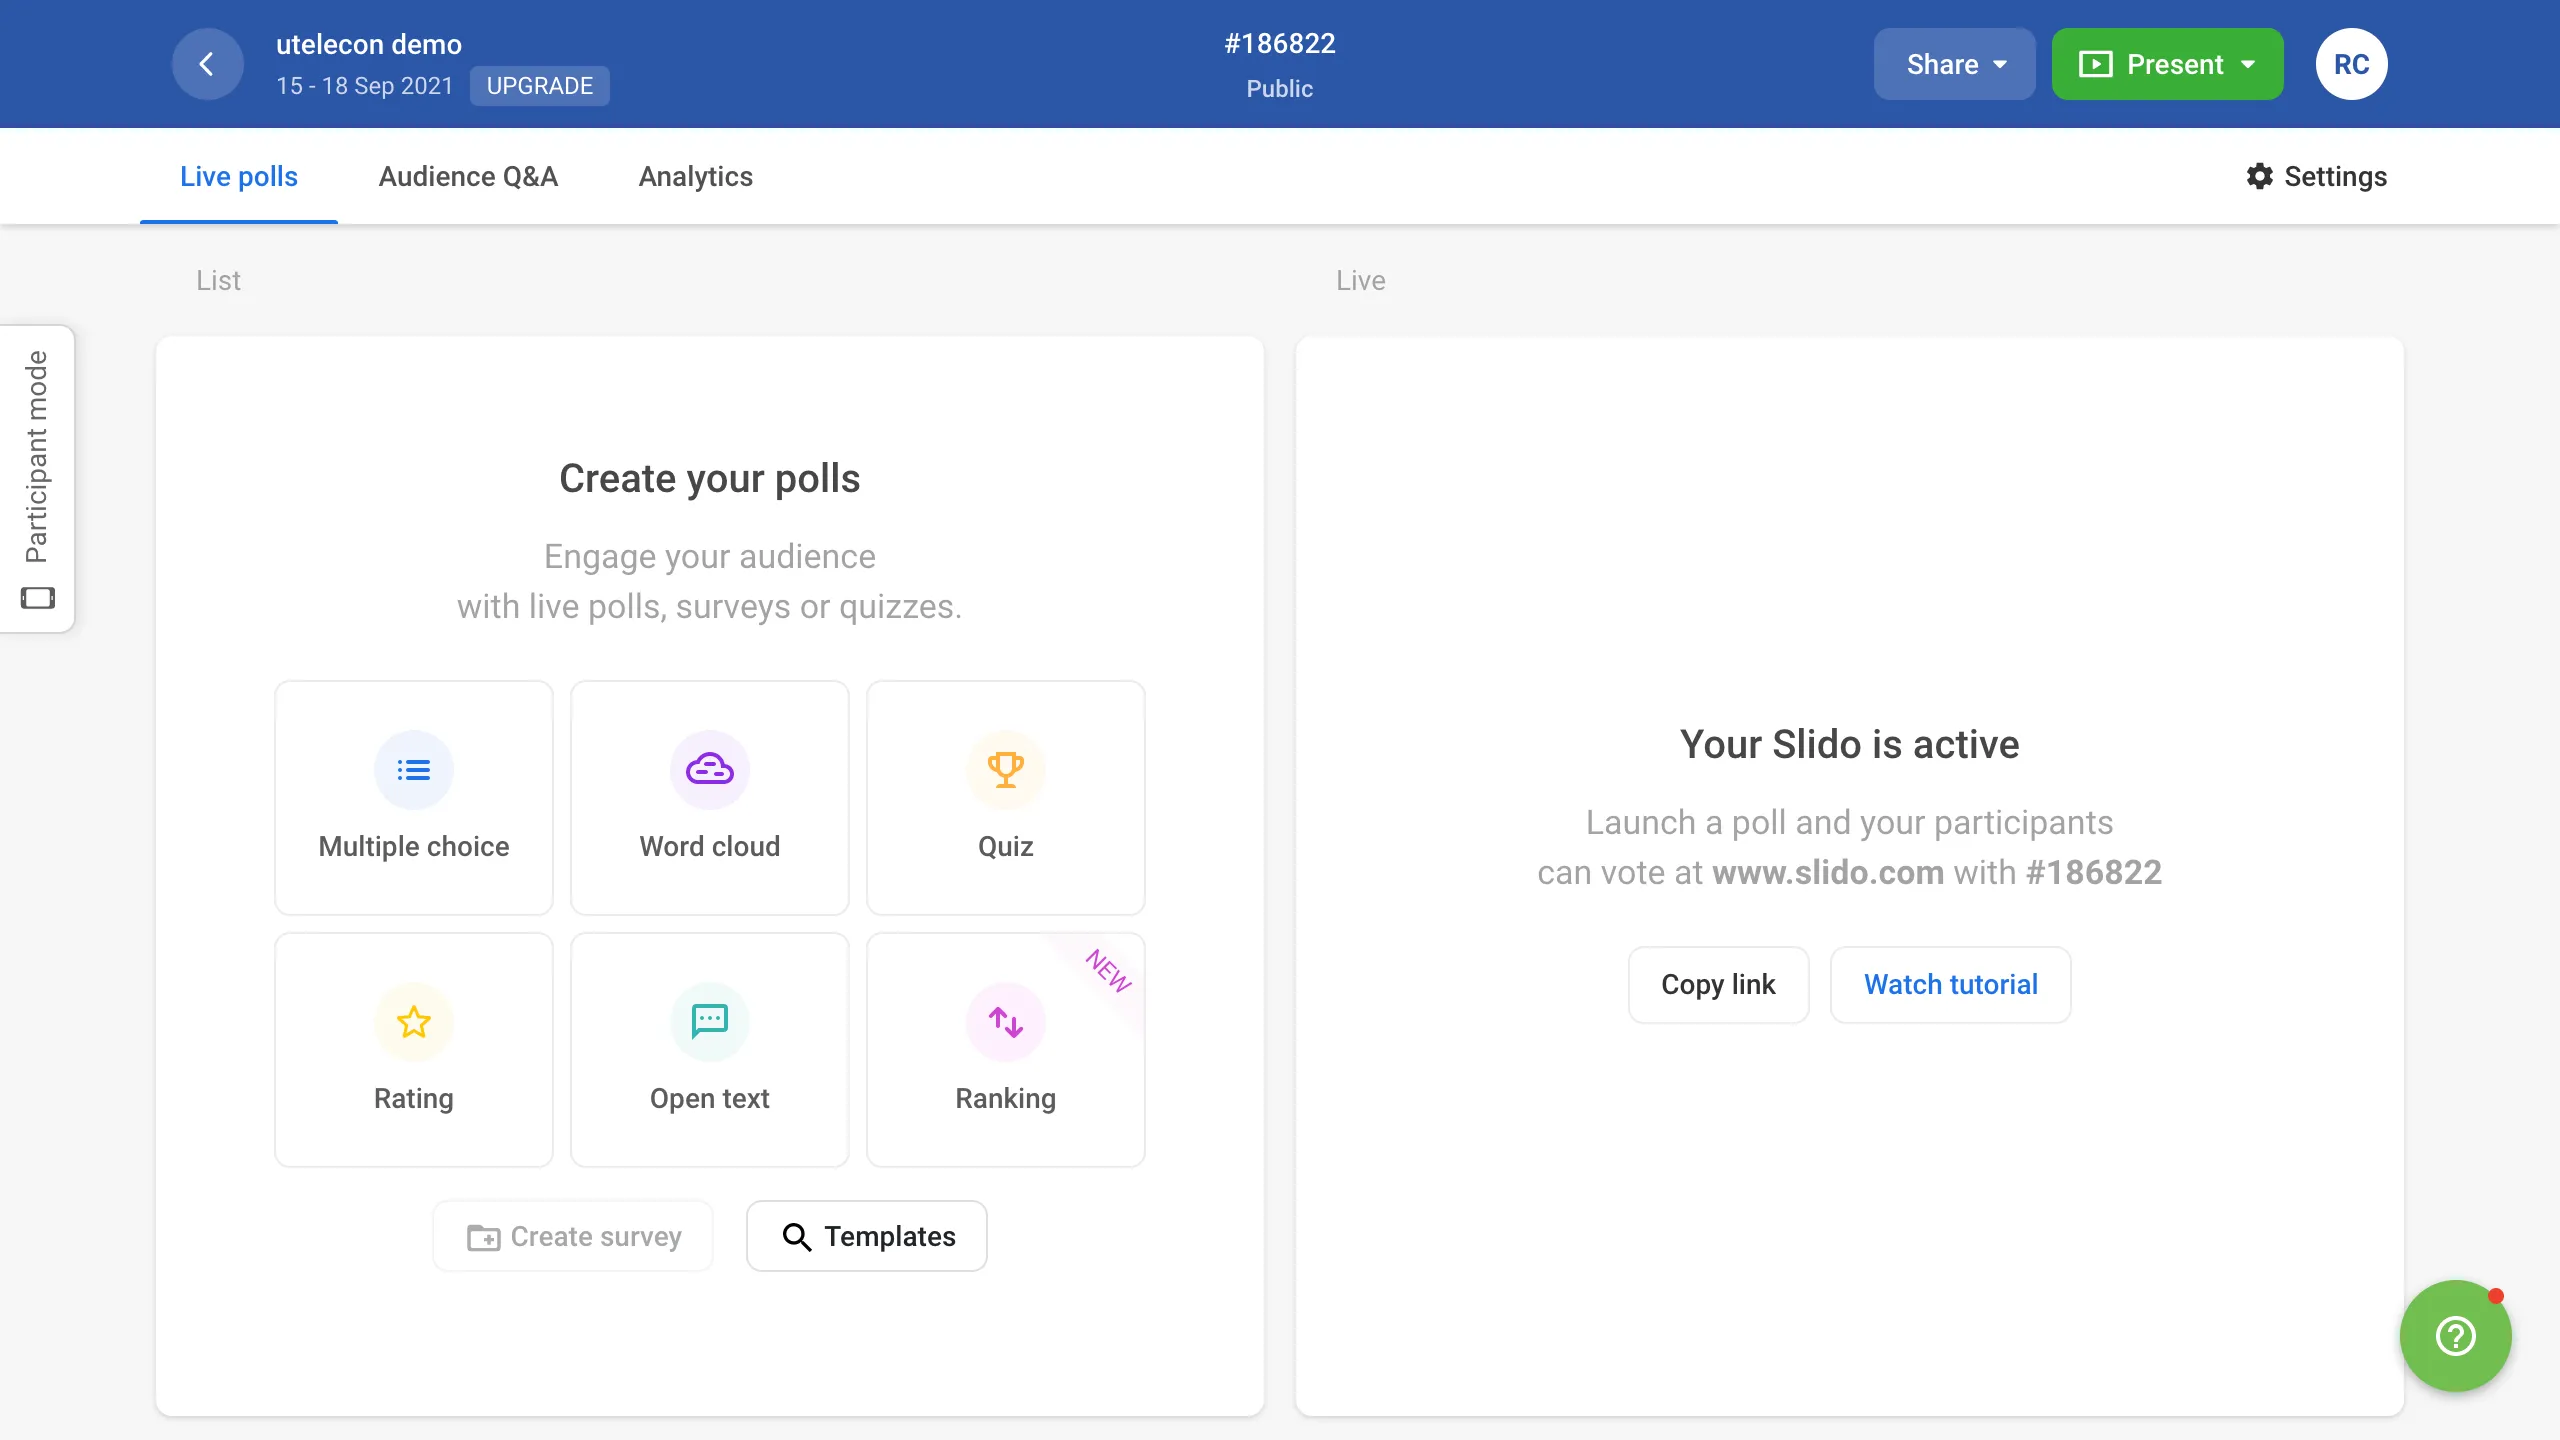2560x1440 pixels.
Task: Open the Templates search button
Action: pyautogui.click(x=866, y=1236)
